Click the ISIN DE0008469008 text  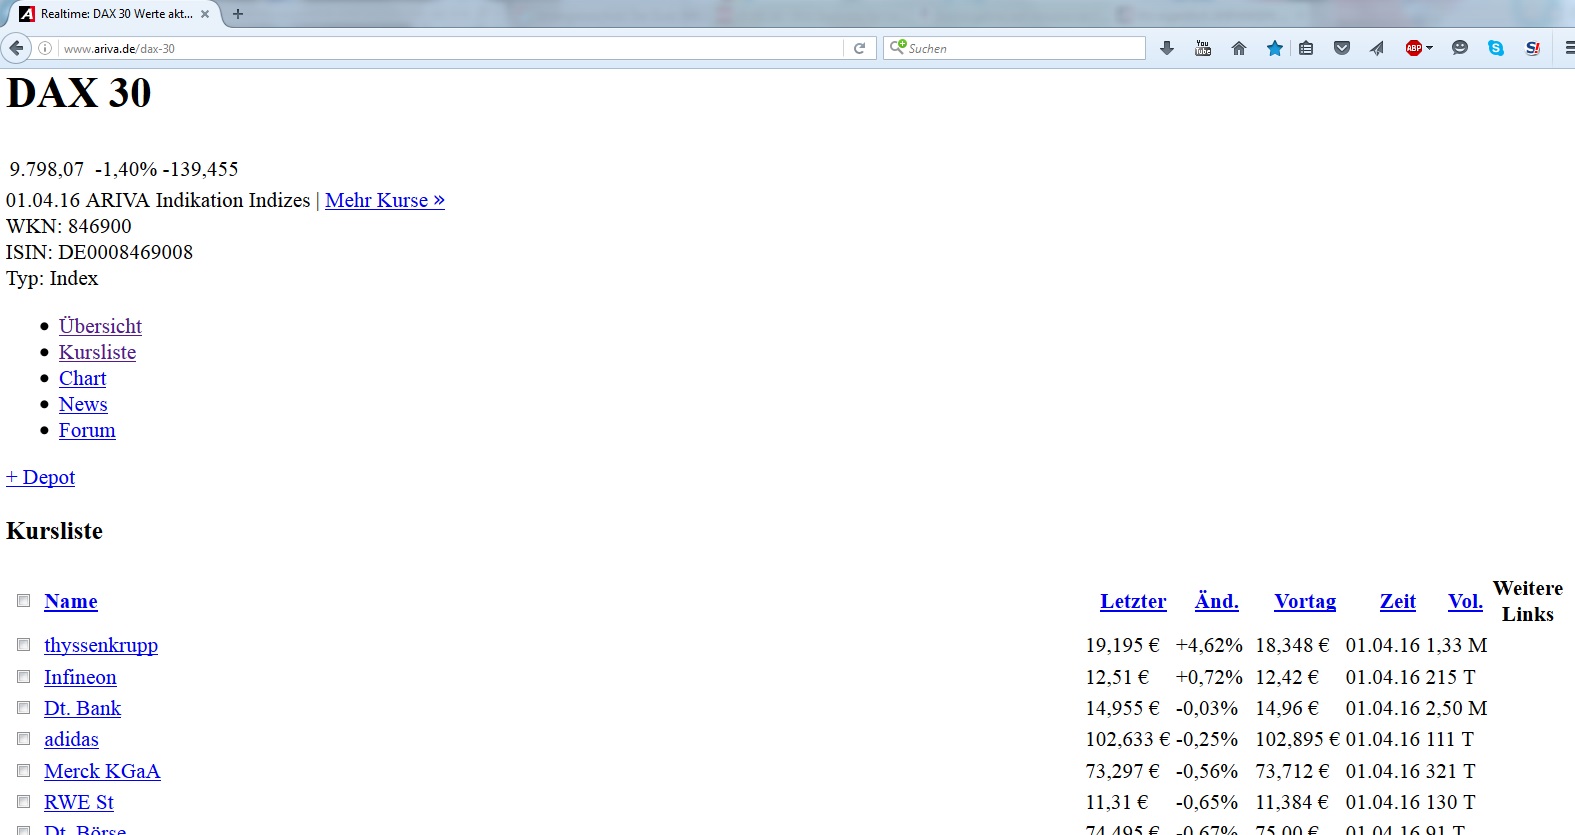click(99, 252)
